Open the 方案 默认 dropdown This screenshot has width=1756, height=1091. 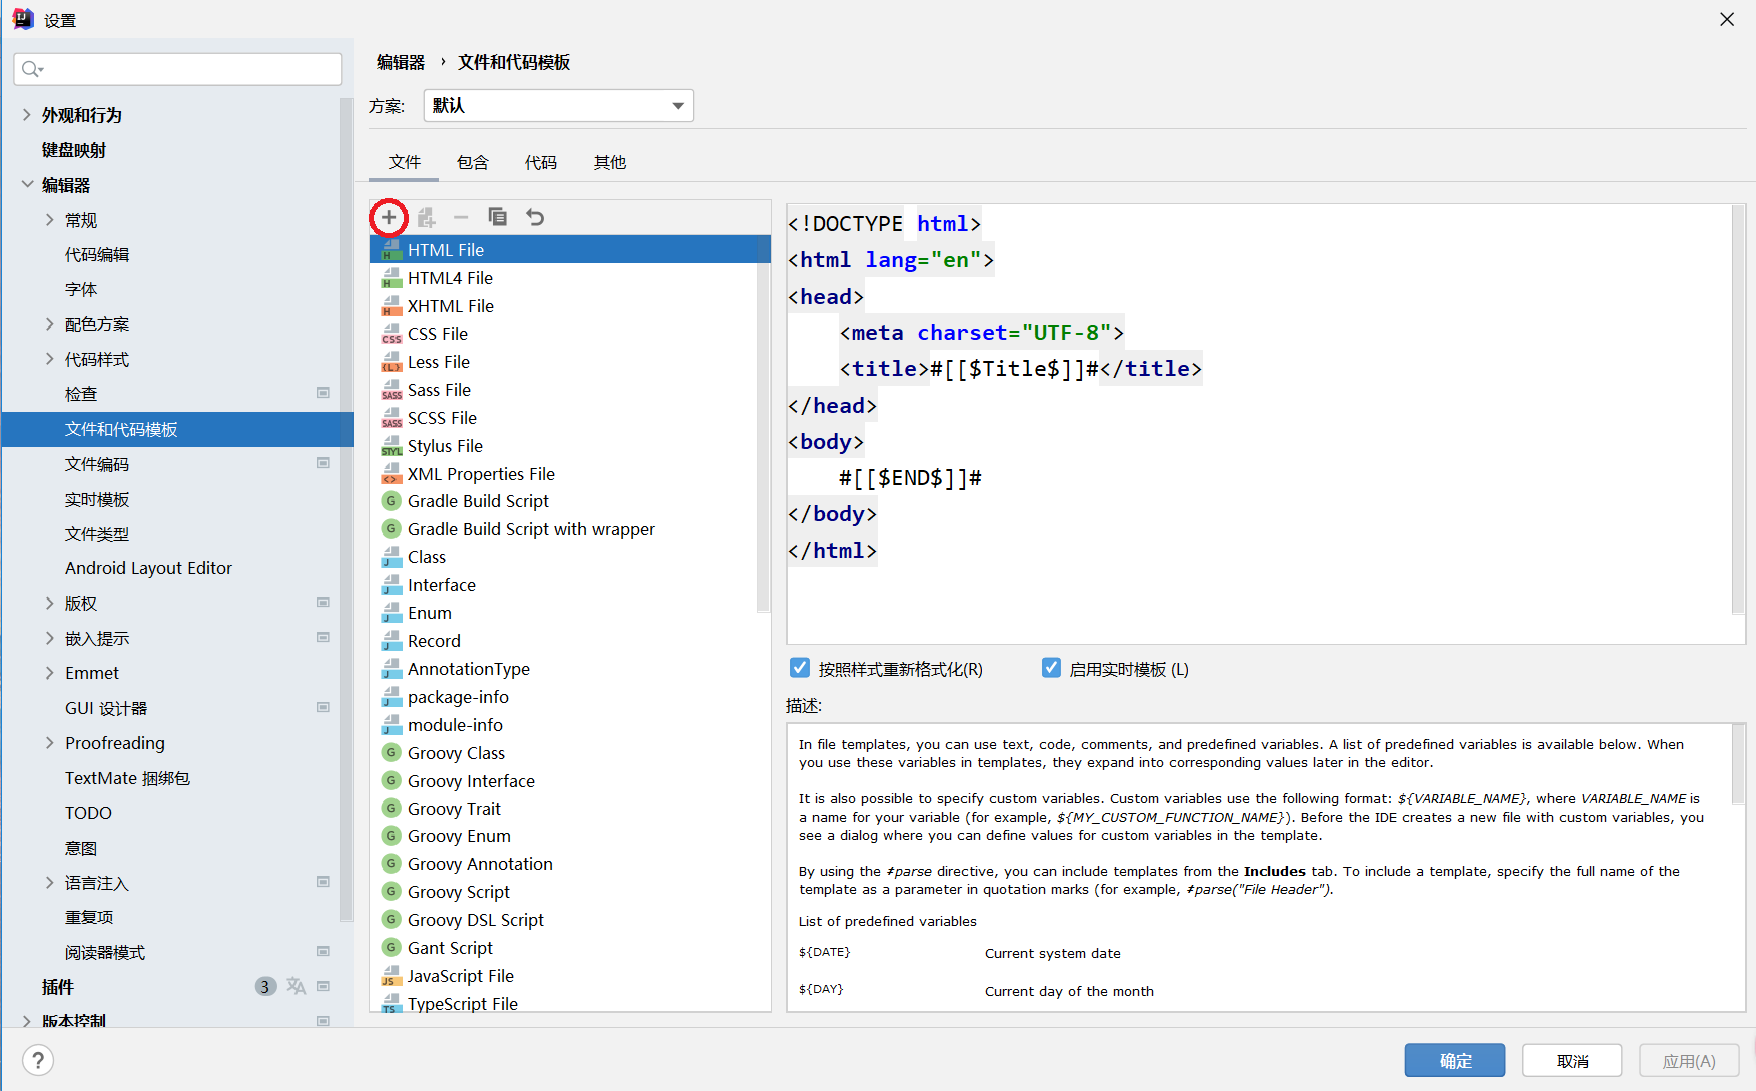pyautogui.click(x=677, y=105)
